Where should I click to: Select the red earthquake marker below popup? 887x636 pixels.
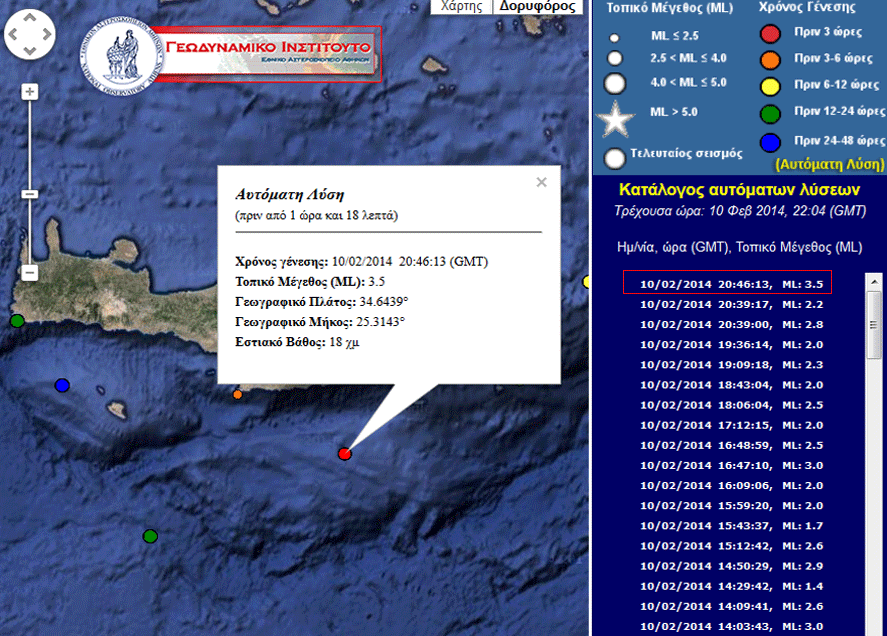click(345, 454)
